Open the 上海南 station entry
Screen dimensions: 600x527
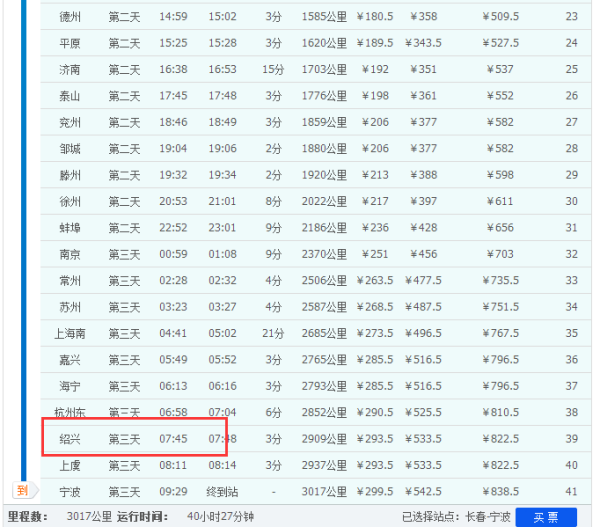click(70, 333)
